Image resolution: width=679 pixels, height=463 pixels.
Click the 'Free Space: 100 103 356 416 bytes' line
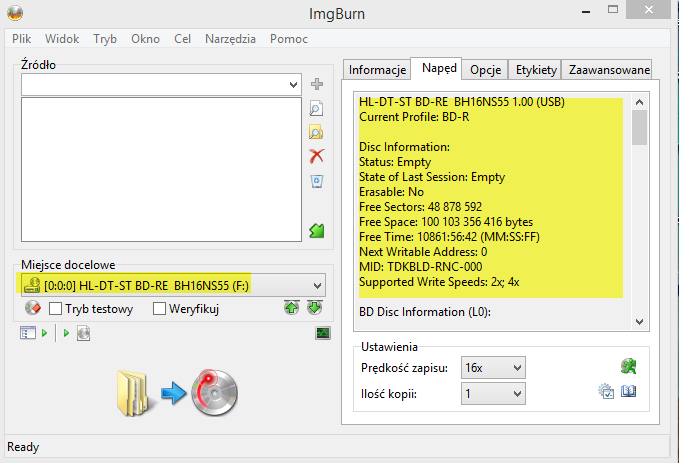(x=446, y=222)
